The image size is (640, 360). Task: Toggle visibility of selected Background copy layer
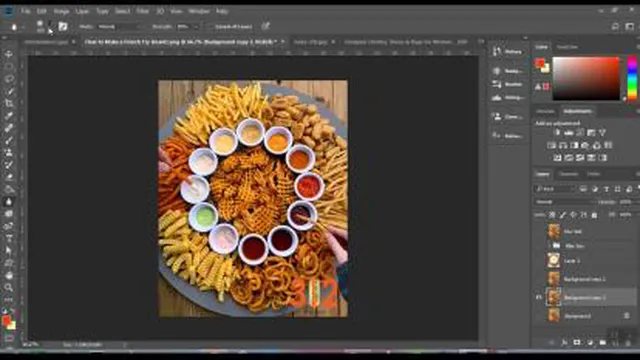[x=539, y=298]
